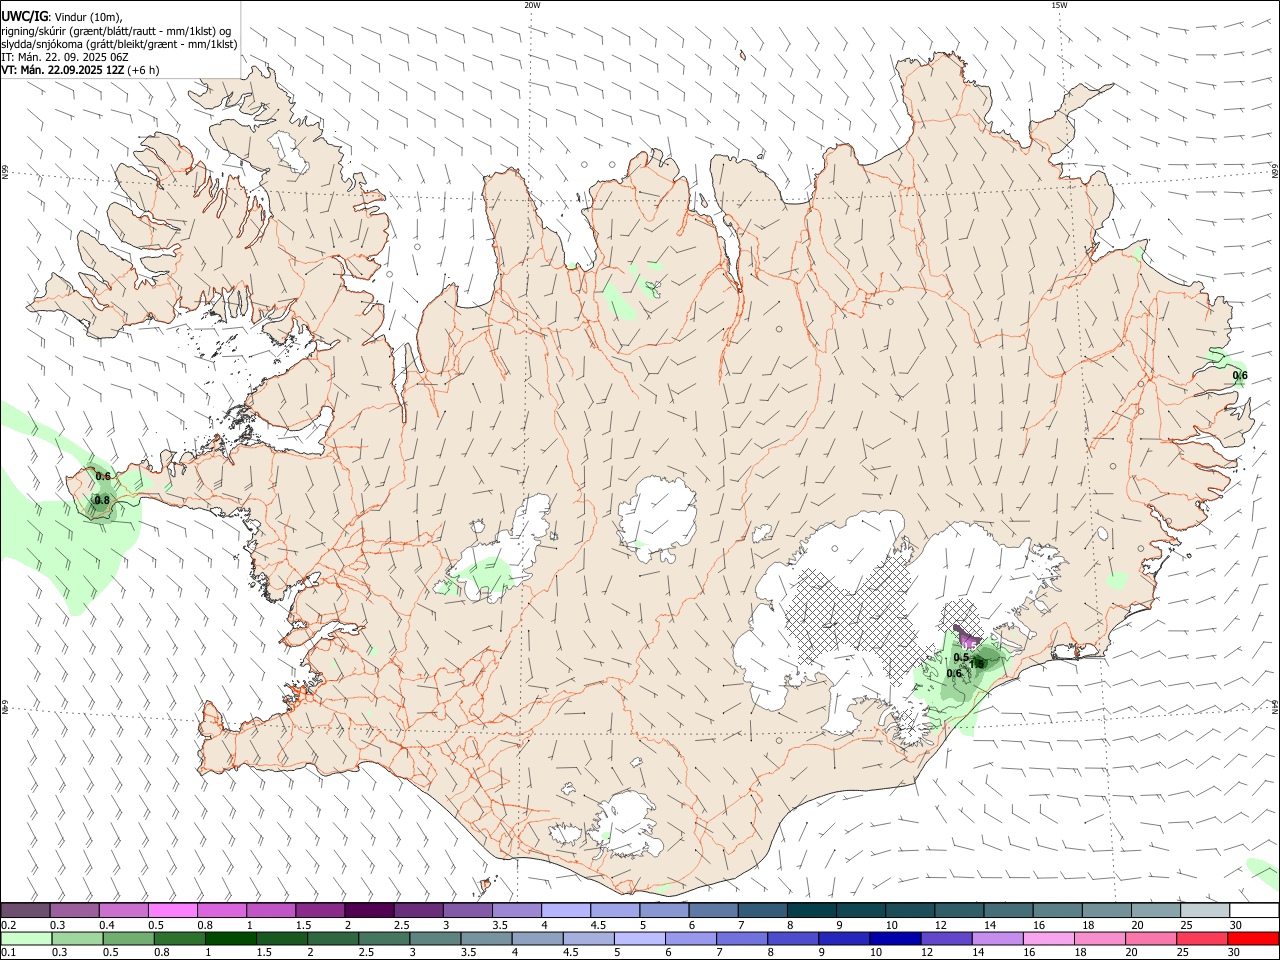This screenshot has height=960, width=1280.
Task: Pick the dark purple swatch labeled 2
Action: click(369, 910)
